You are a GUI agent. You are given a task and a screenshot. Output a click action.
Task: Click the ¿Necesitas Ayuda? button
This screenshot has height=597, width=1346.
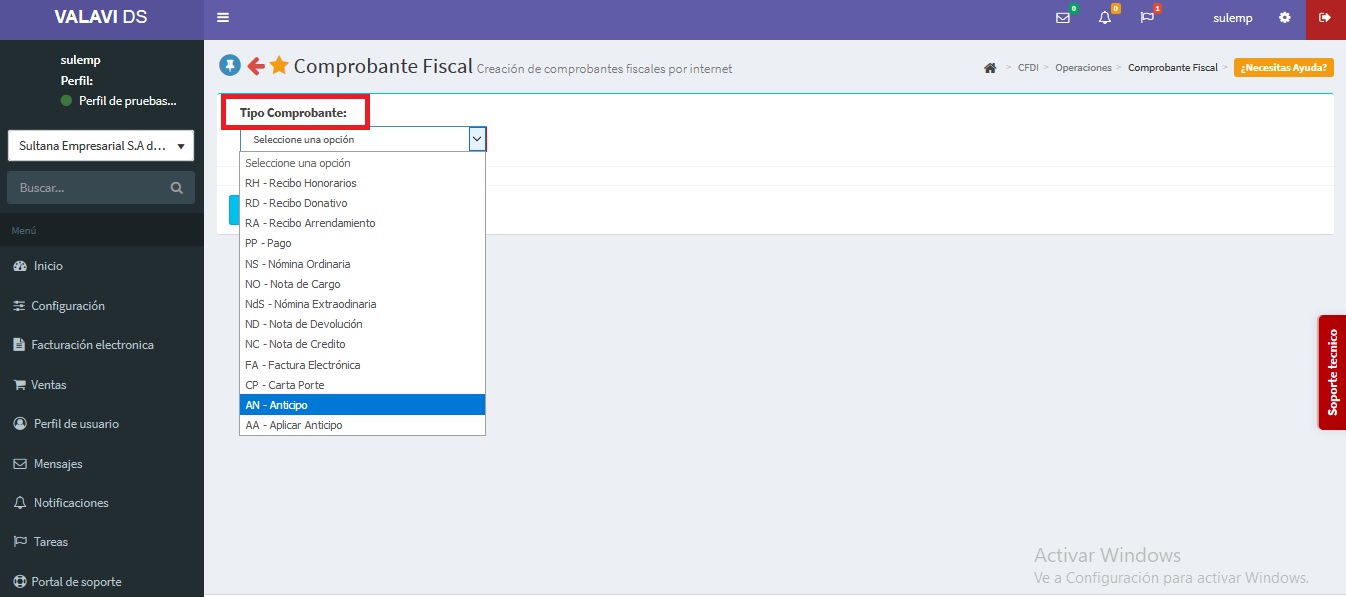1284,68
